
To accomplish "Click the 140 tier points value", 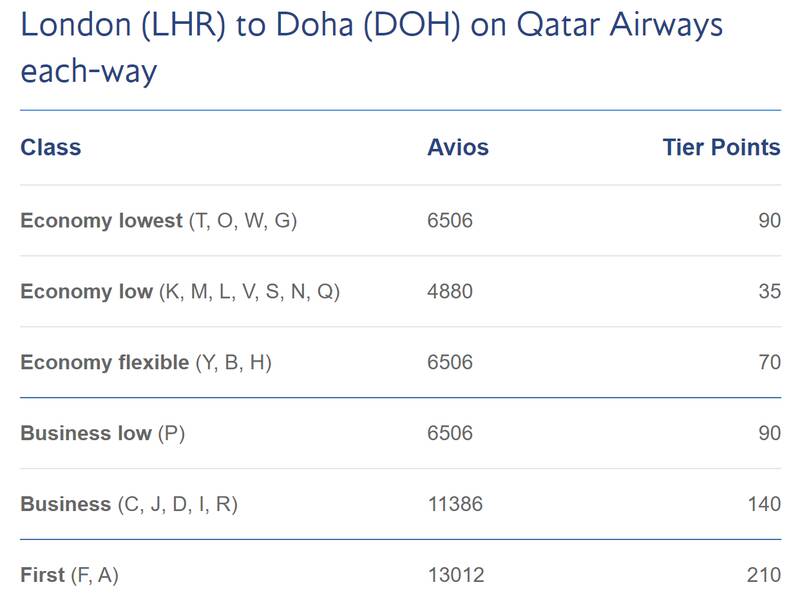I will point(764,505).
